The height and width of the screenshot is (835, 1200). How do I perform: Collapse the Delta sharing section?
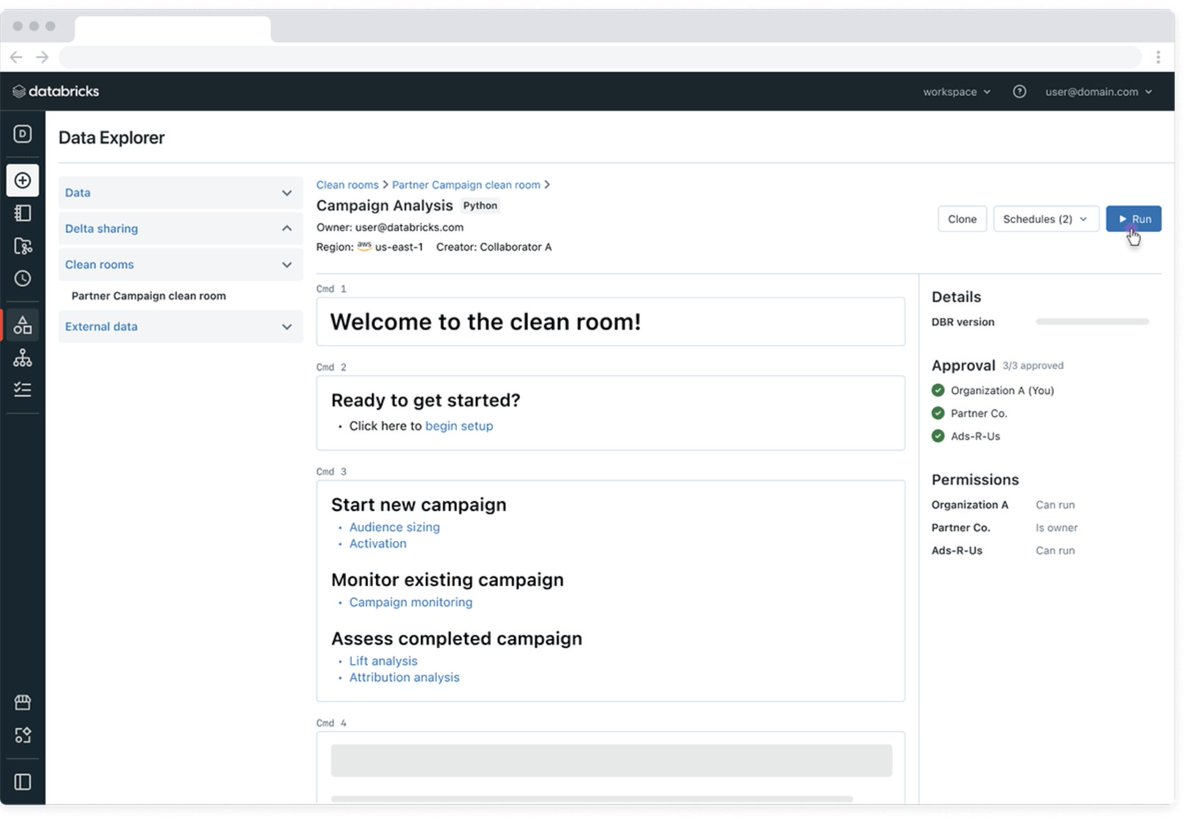[x=180, y=228]
